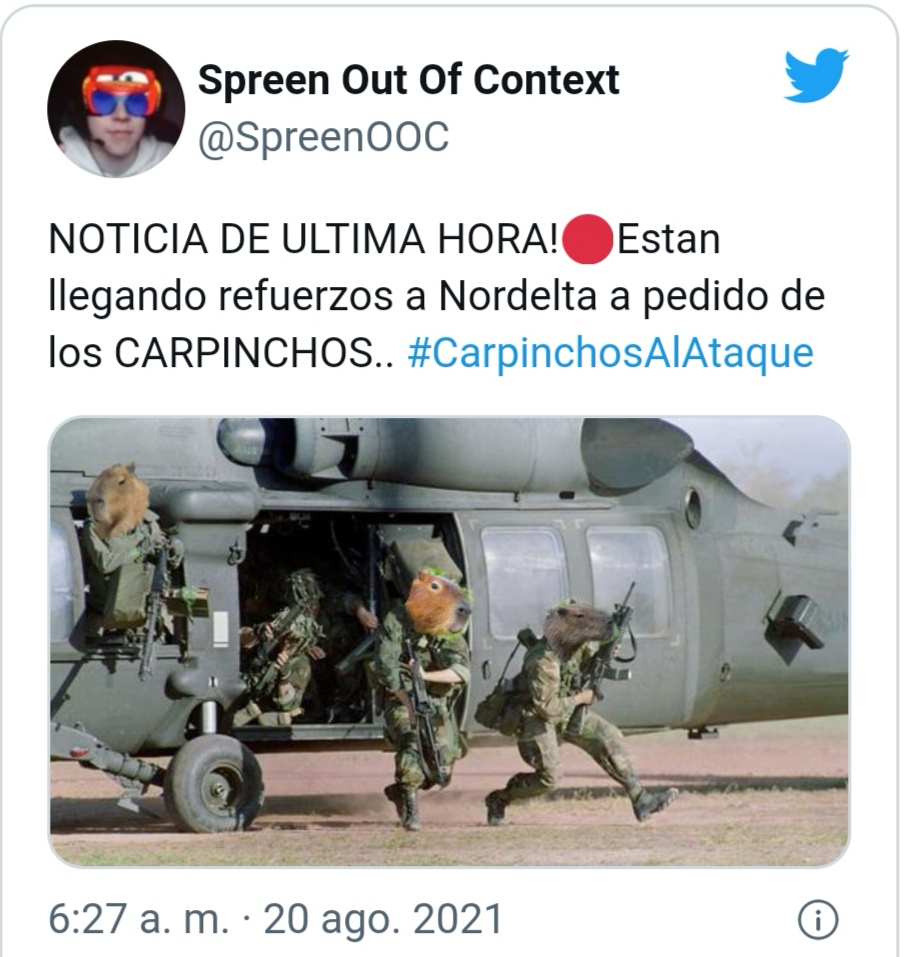Image resolution: width=918 pixels, height=957 pixels.
Task: Click the 6:27 a. m. timestamp
Action: pos(139,919)
